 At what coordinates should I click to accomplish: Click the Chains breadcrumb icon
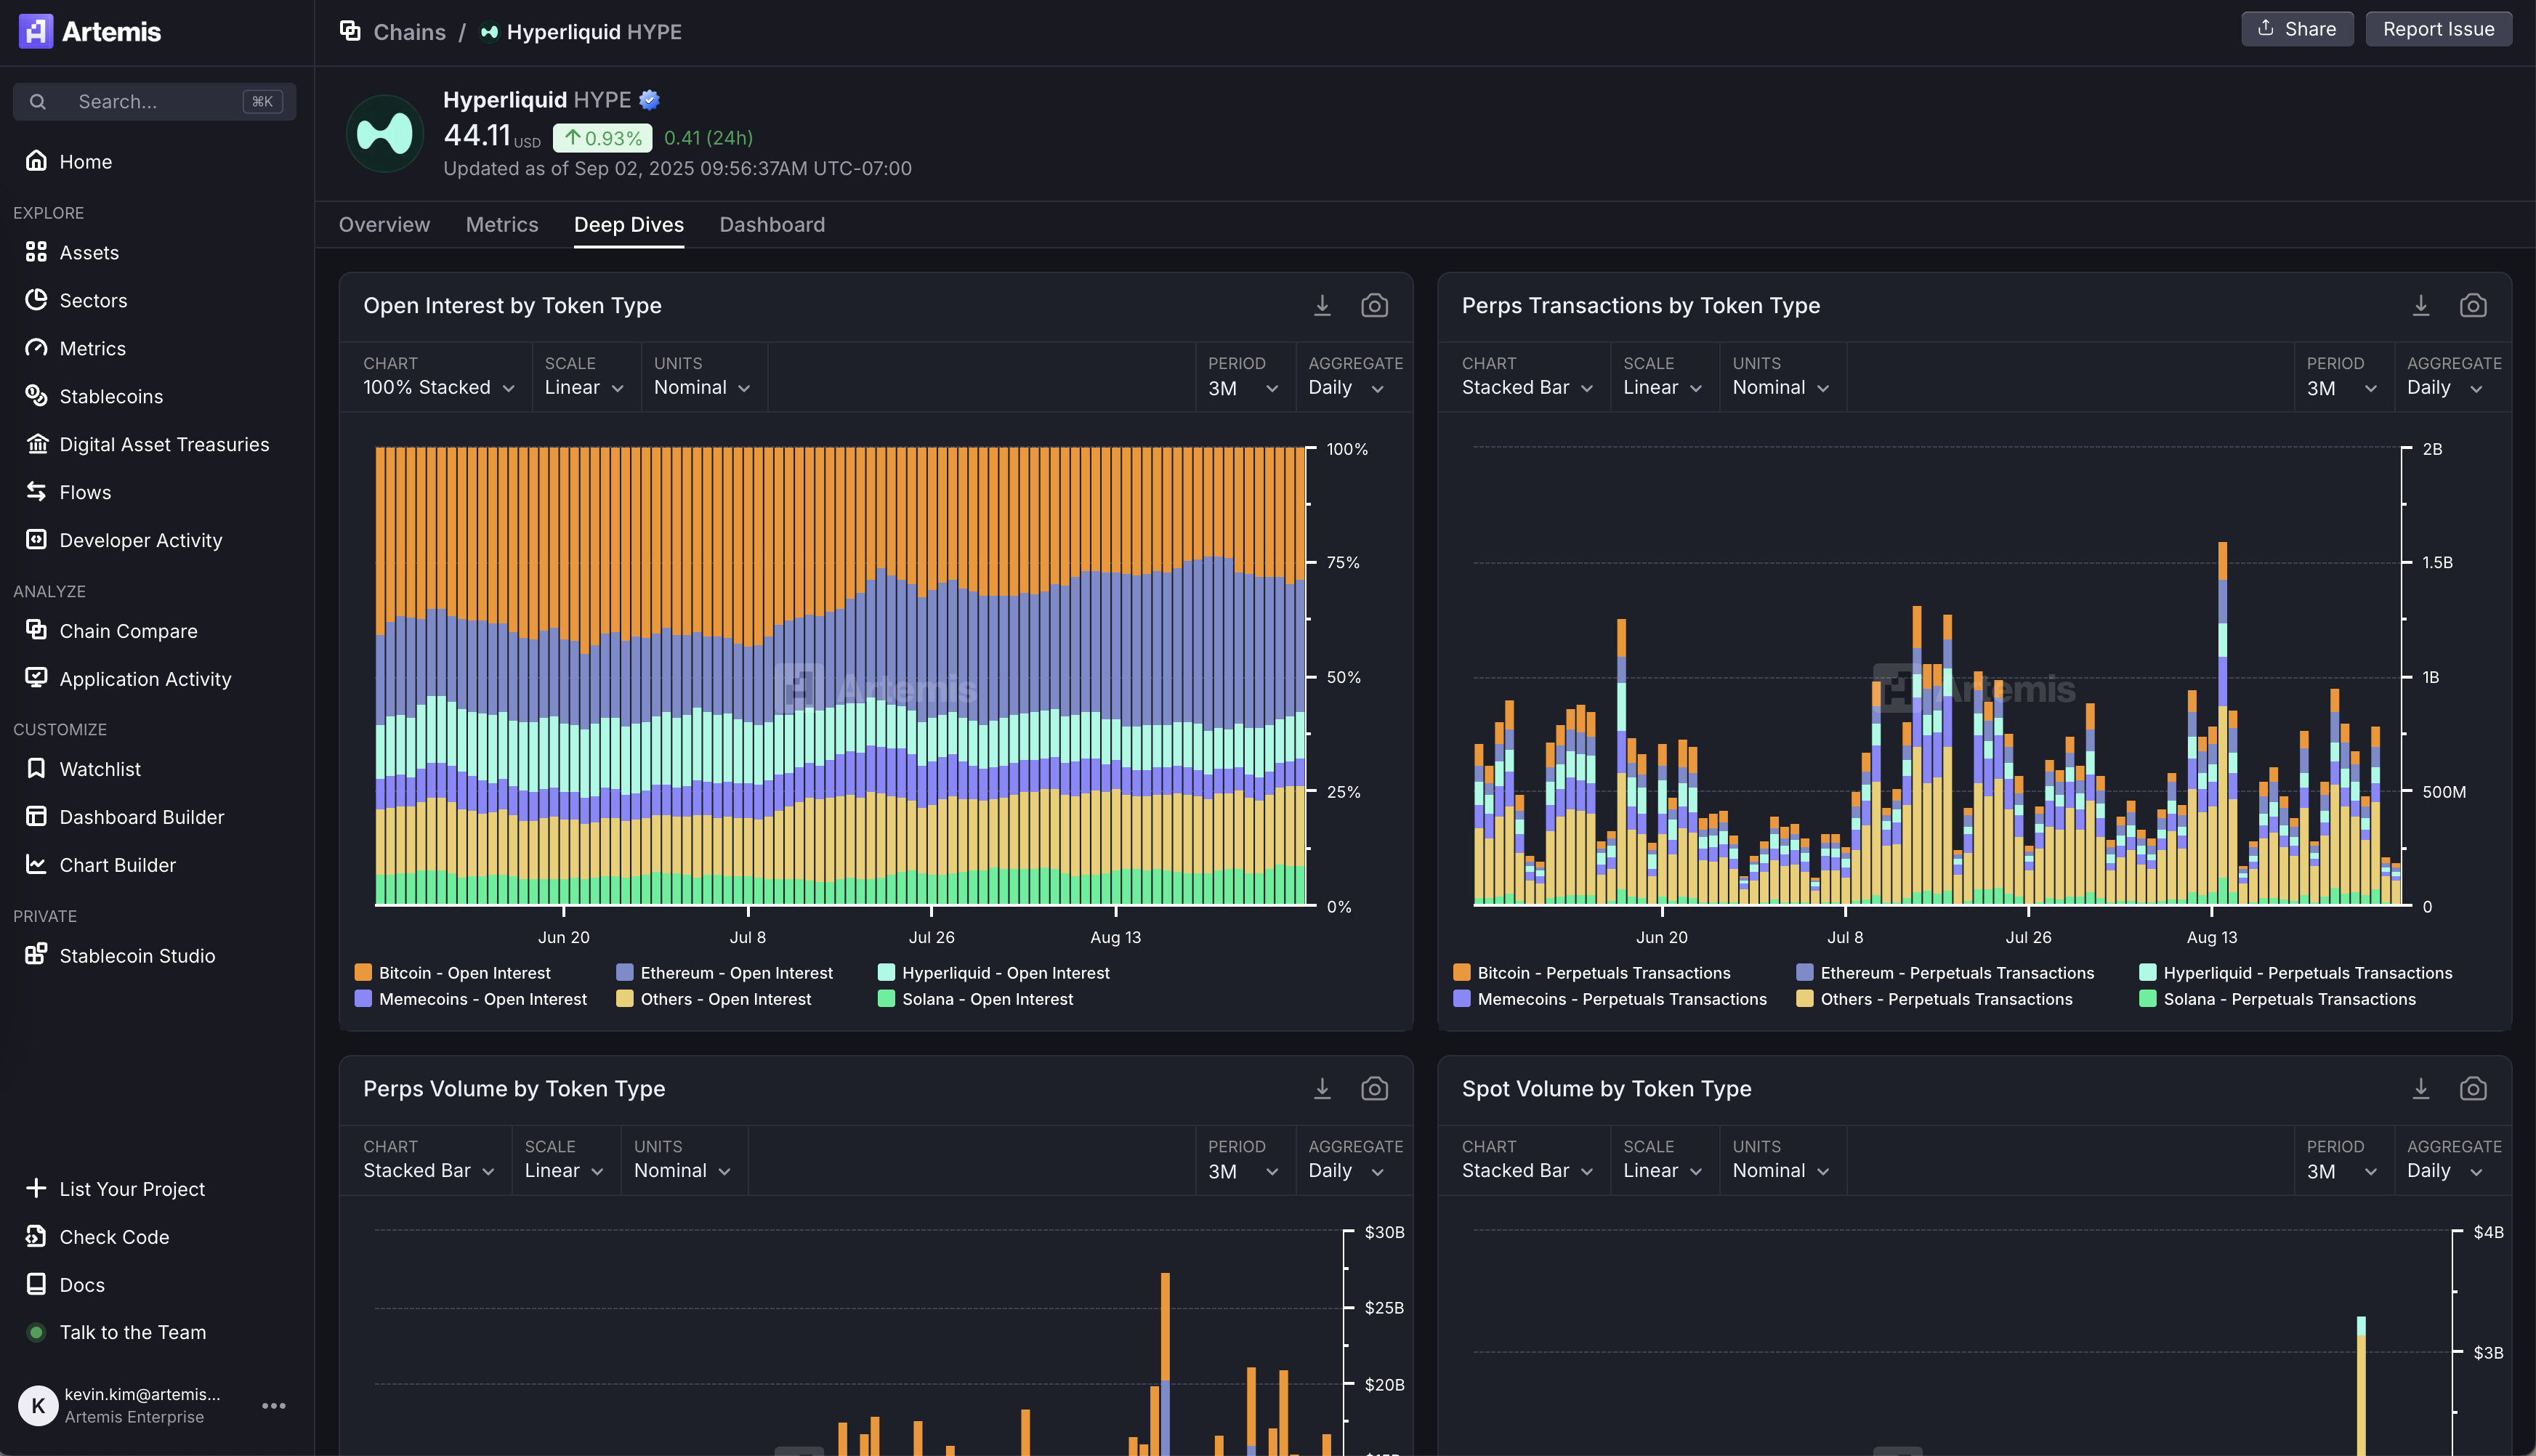(x=350, y=31)
